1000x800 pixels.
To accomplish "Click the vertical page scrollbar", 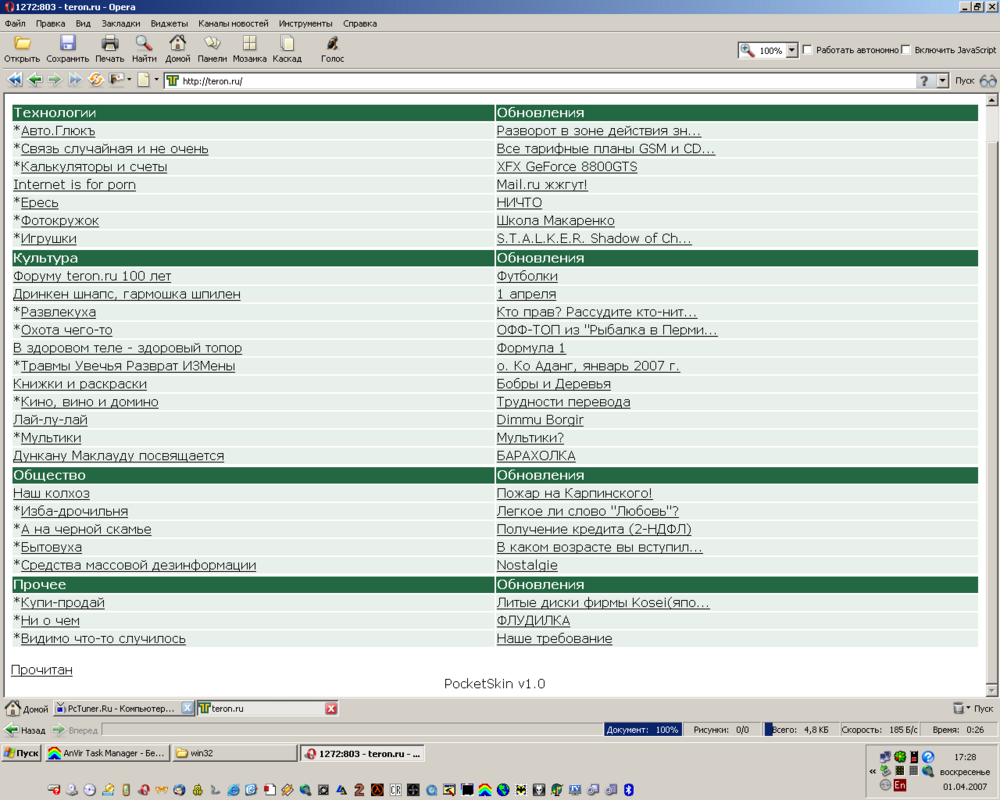I will pyautogui.click(x=991, y=396).
